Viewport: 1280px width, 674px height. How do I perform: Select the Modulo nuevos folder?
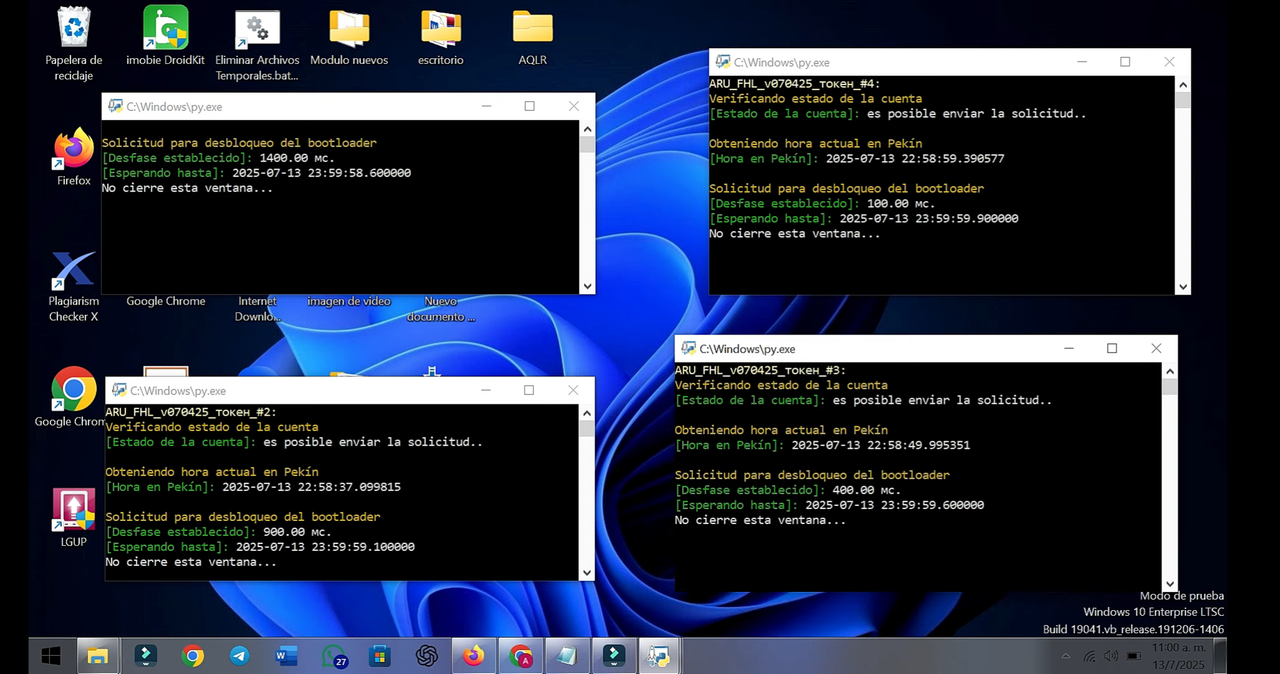pos(349,37)
